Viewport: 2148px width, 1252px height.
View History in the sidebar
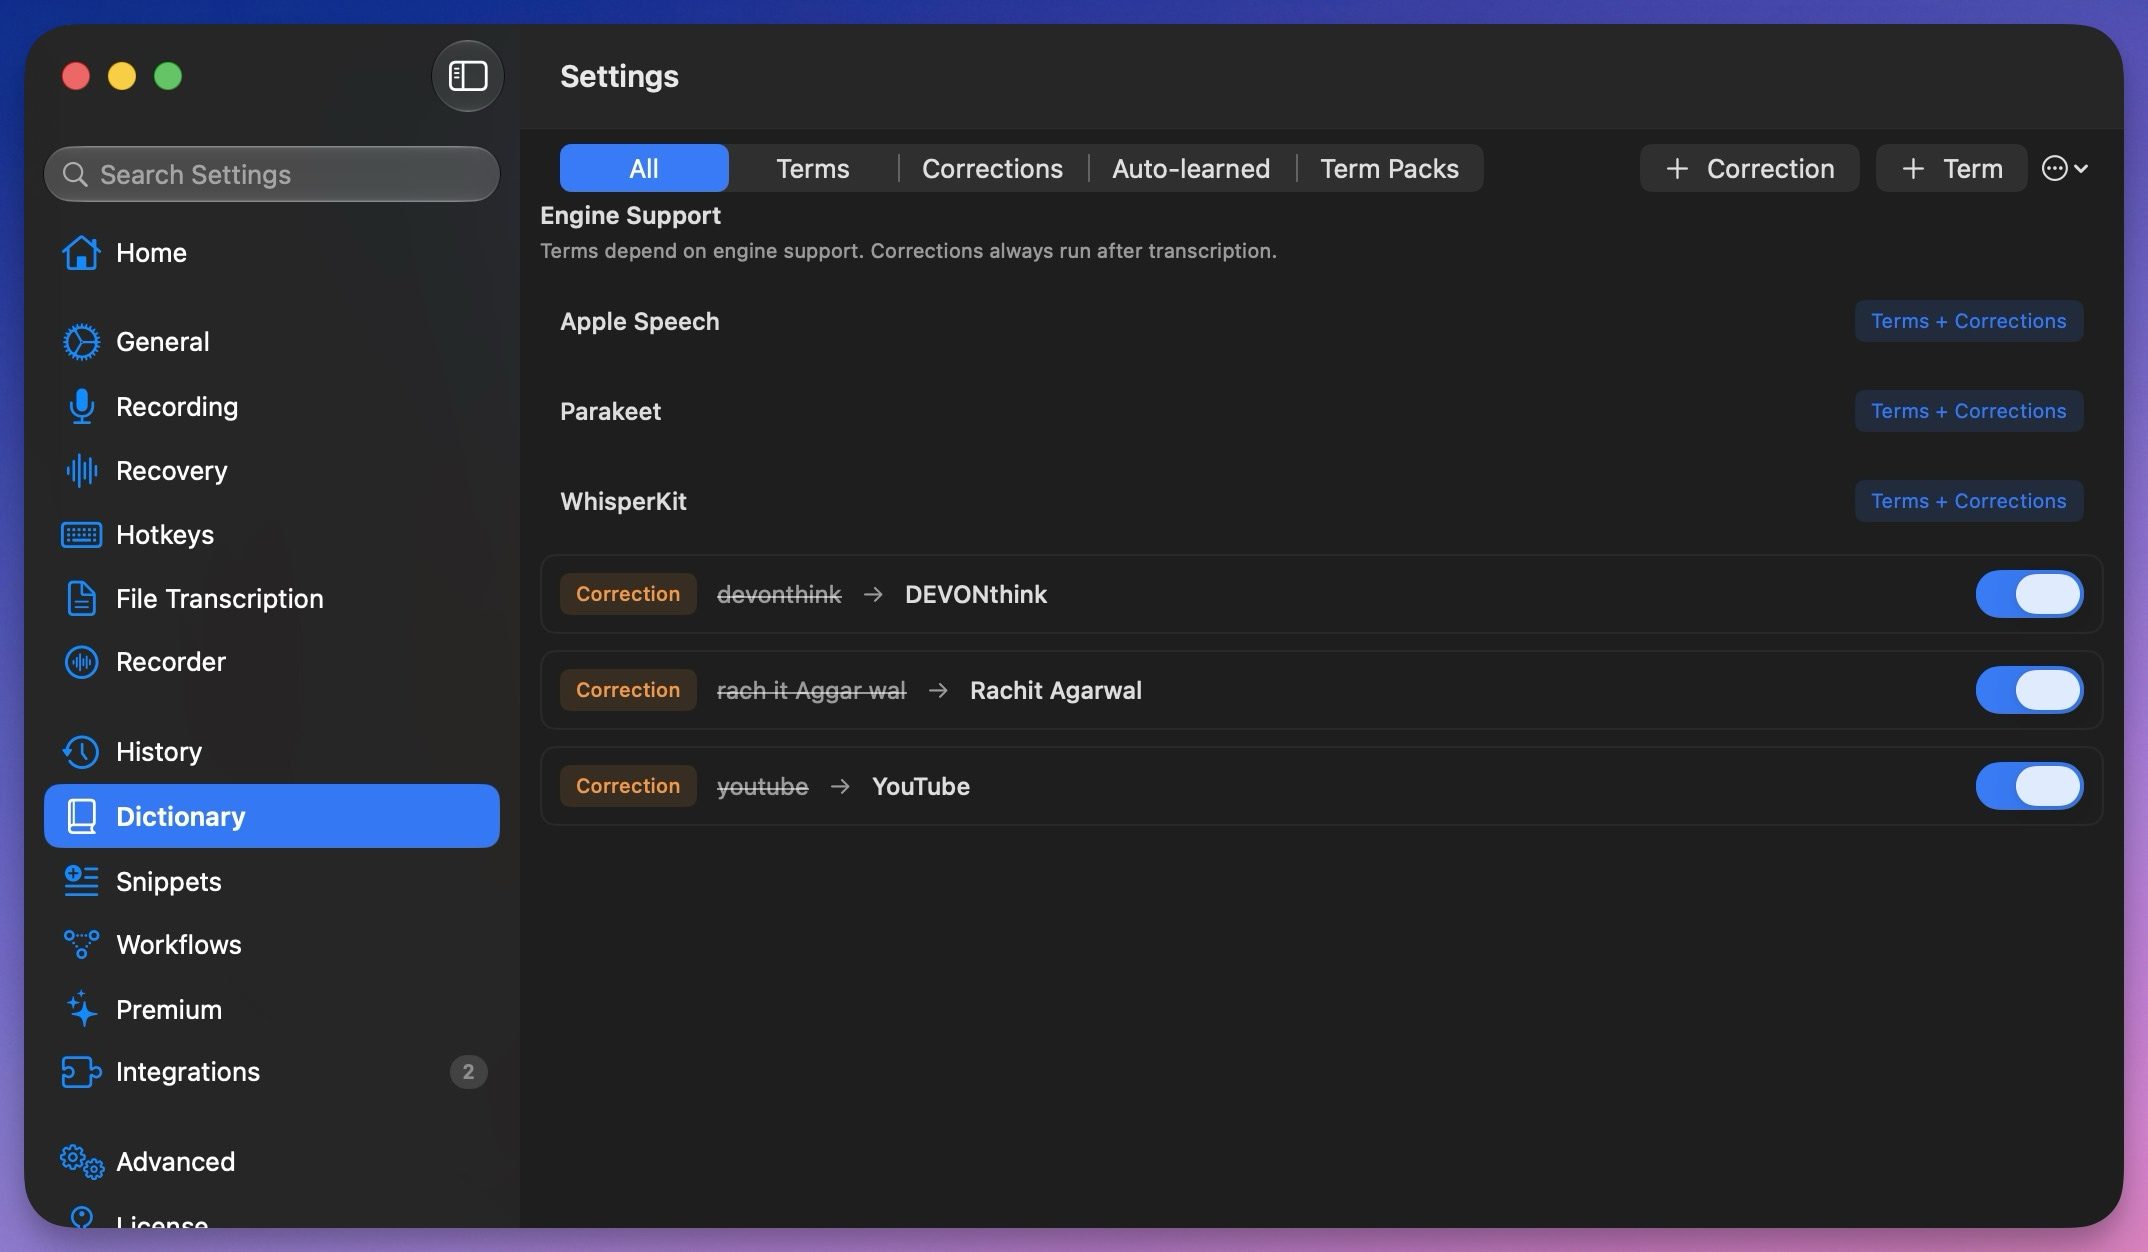click(272, 752)
